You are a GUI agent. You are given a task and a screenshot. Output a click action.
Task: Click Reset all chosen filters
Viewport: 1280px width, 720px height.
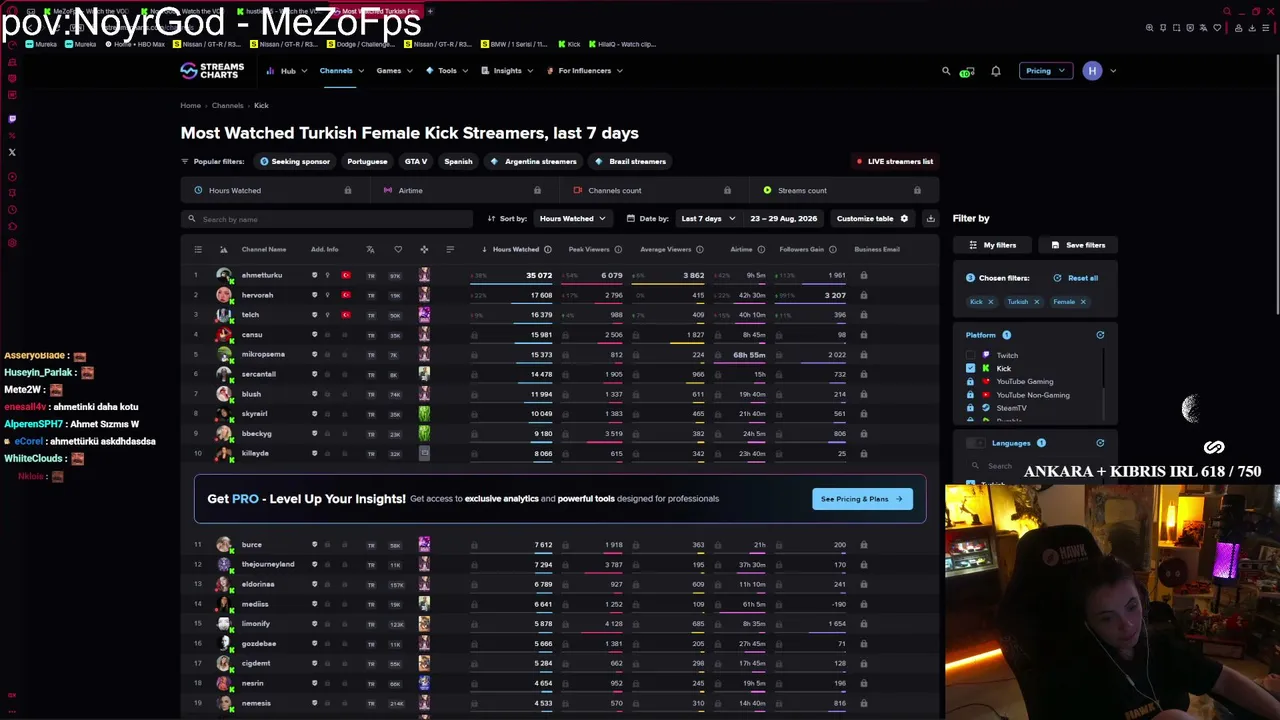[1075, 278]
